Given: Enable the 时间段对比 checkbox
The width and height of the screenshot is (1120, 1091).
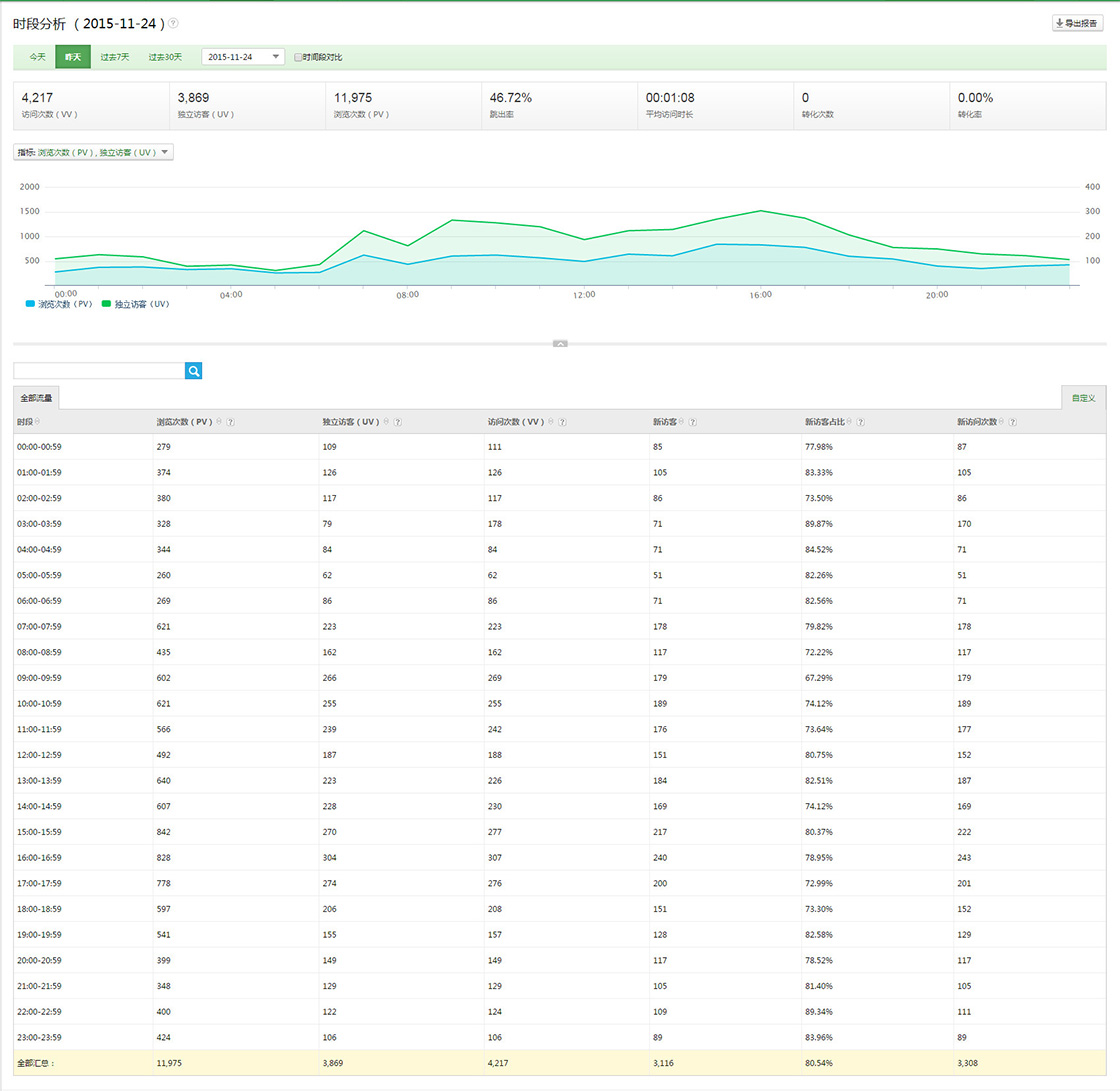Looking at the screenshot, I should pyautogui.click(x=298, y=57).
